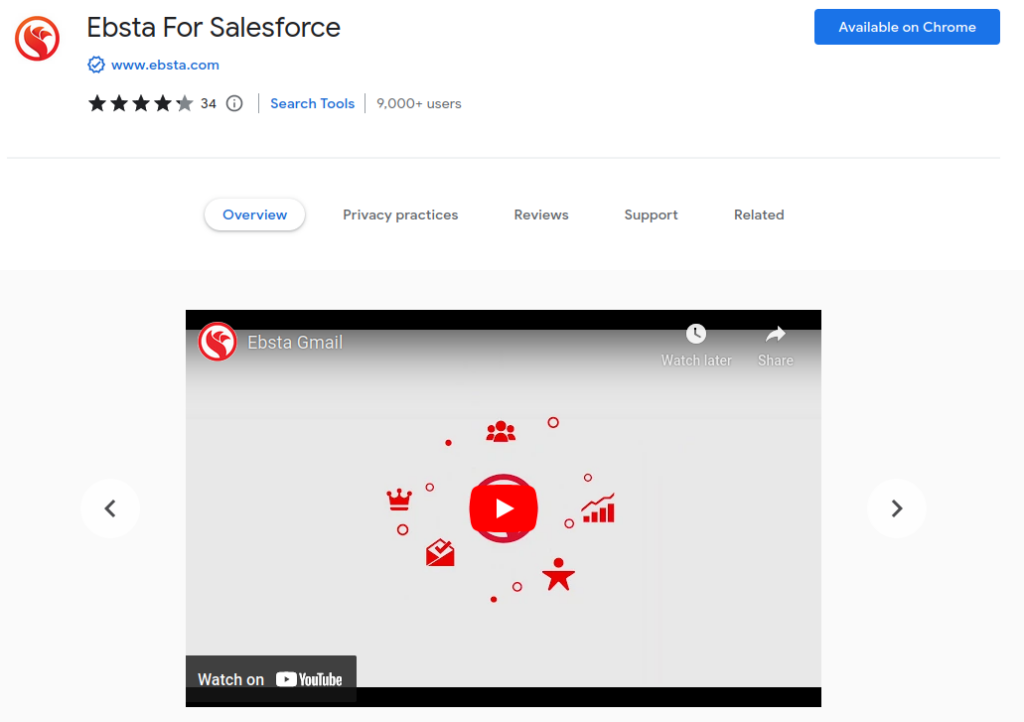
Task: Open the Privacy practices tab
Action: point(400,214)
